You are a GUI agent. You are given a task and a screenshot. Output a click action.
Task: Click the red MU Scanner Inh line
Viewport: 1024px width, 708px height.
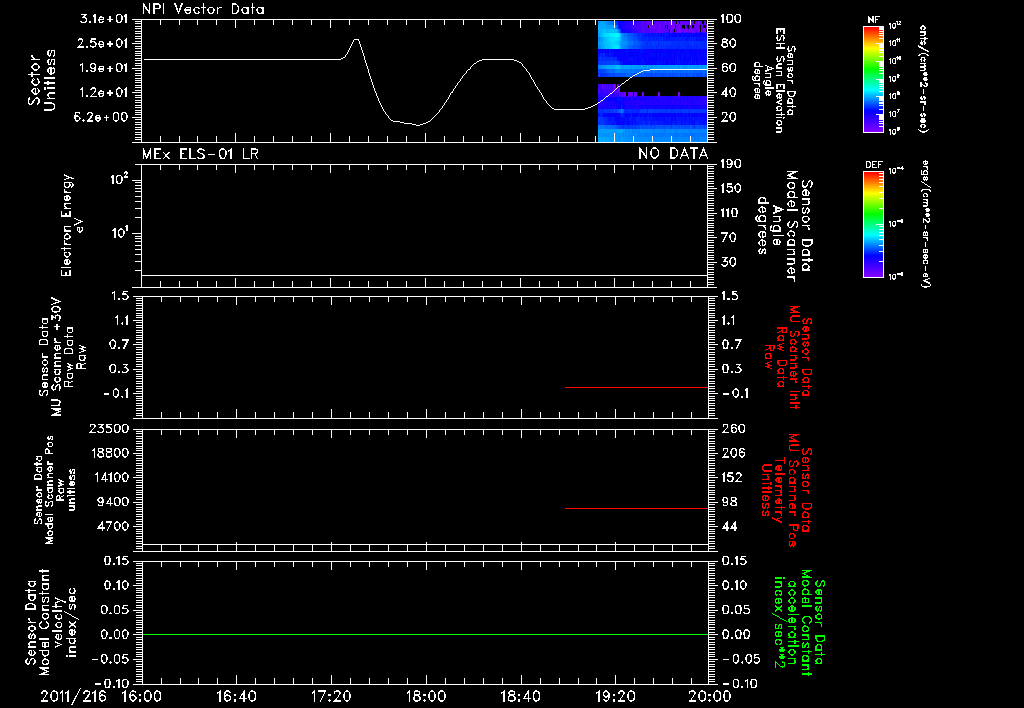click(x=636, y=387)
